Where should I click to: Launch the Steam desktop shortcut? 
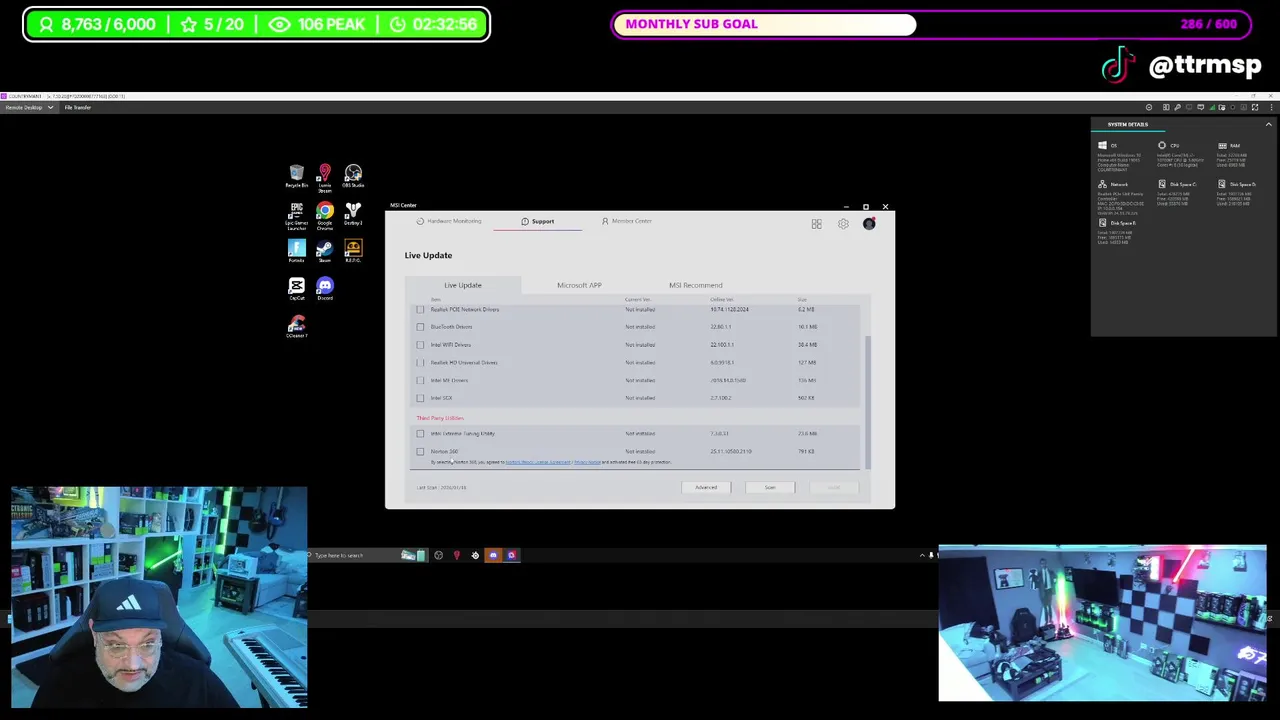tap(325, 251)
